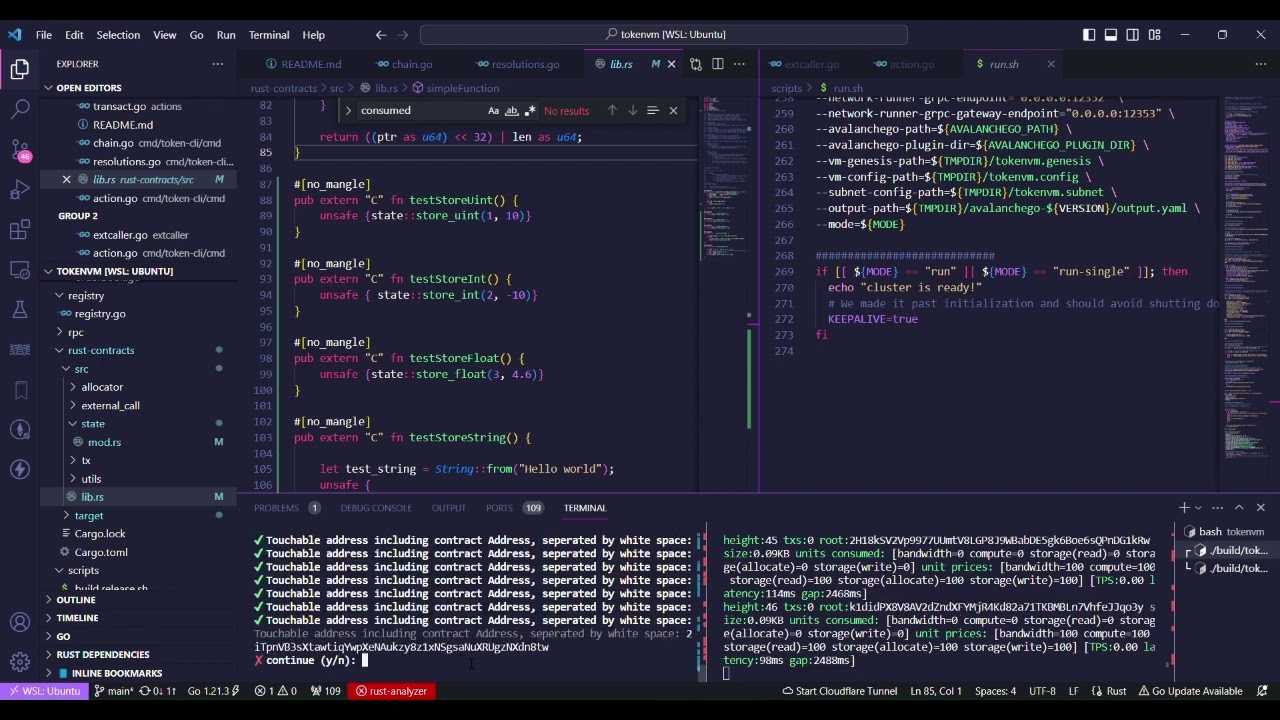Open the Accounts menu icon
The height and width of the screenshot is (720, 1280).
(20, 622)
